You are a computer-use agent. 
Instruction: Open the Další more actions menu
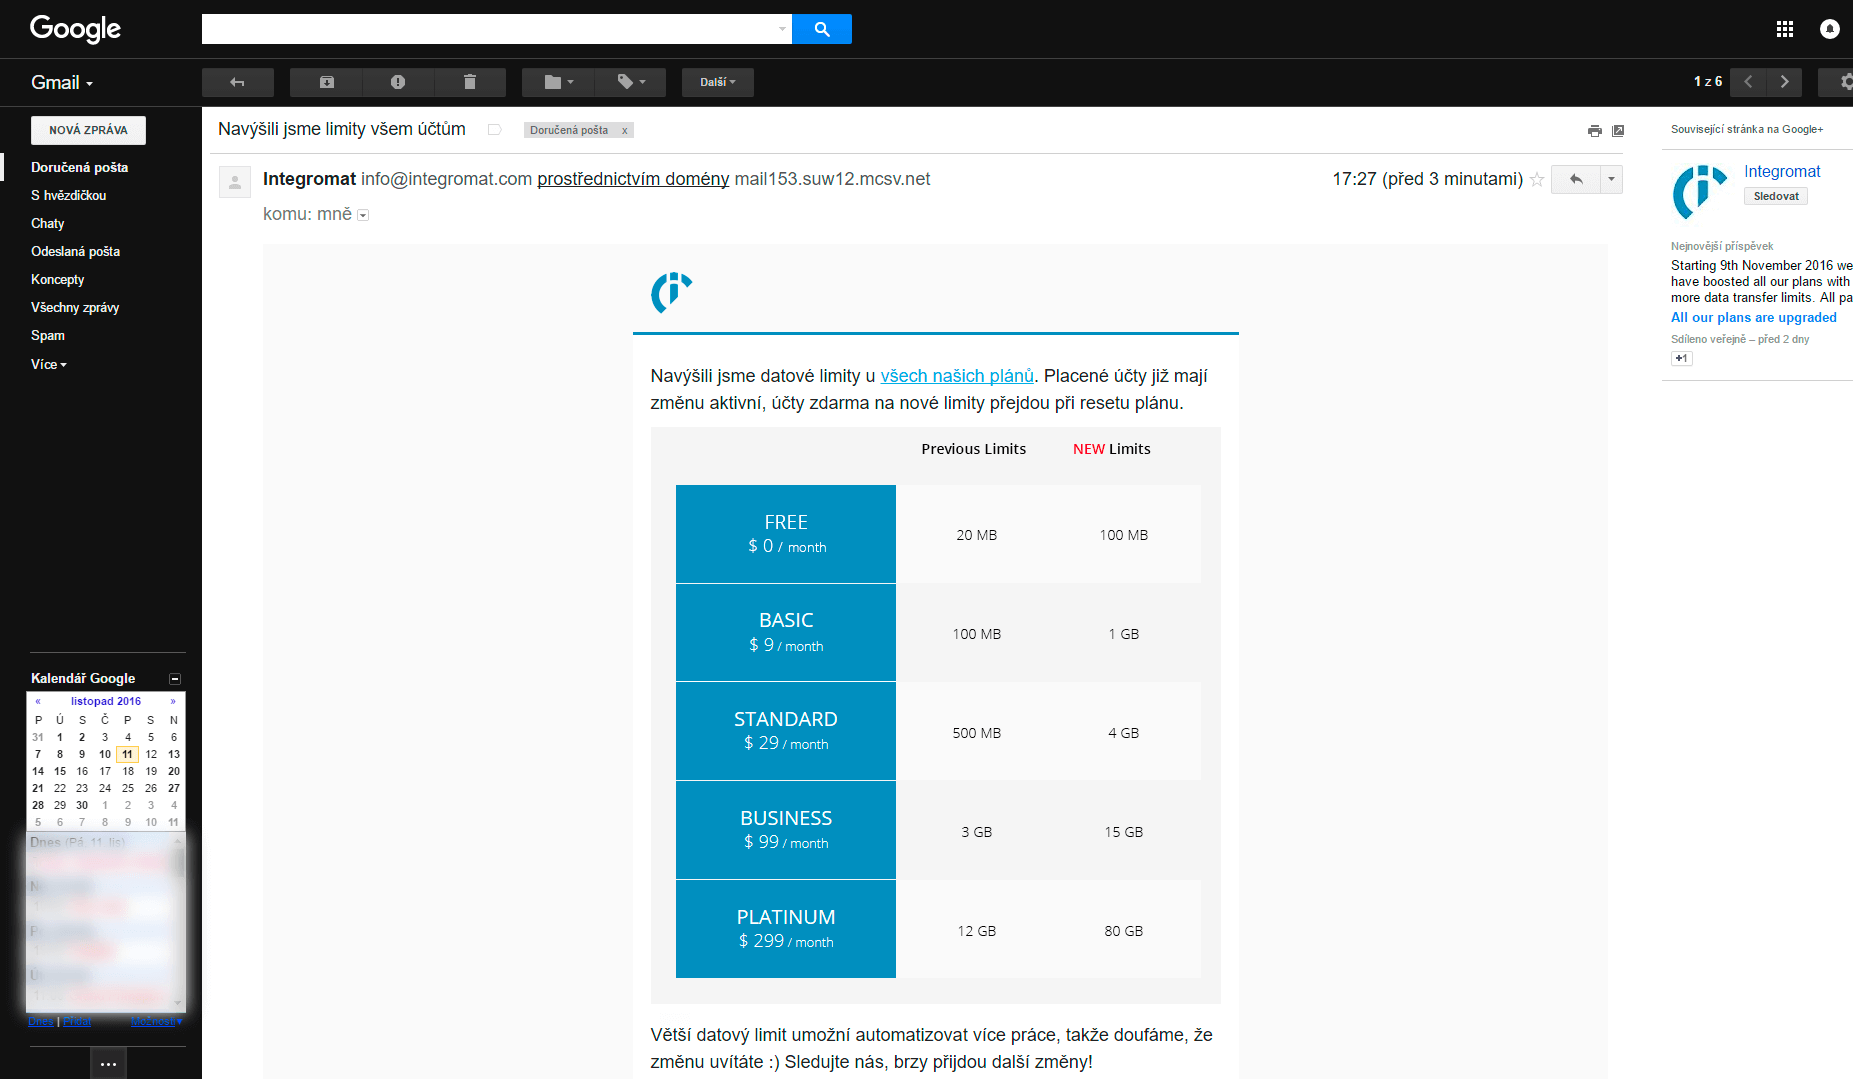coord(718,82)
